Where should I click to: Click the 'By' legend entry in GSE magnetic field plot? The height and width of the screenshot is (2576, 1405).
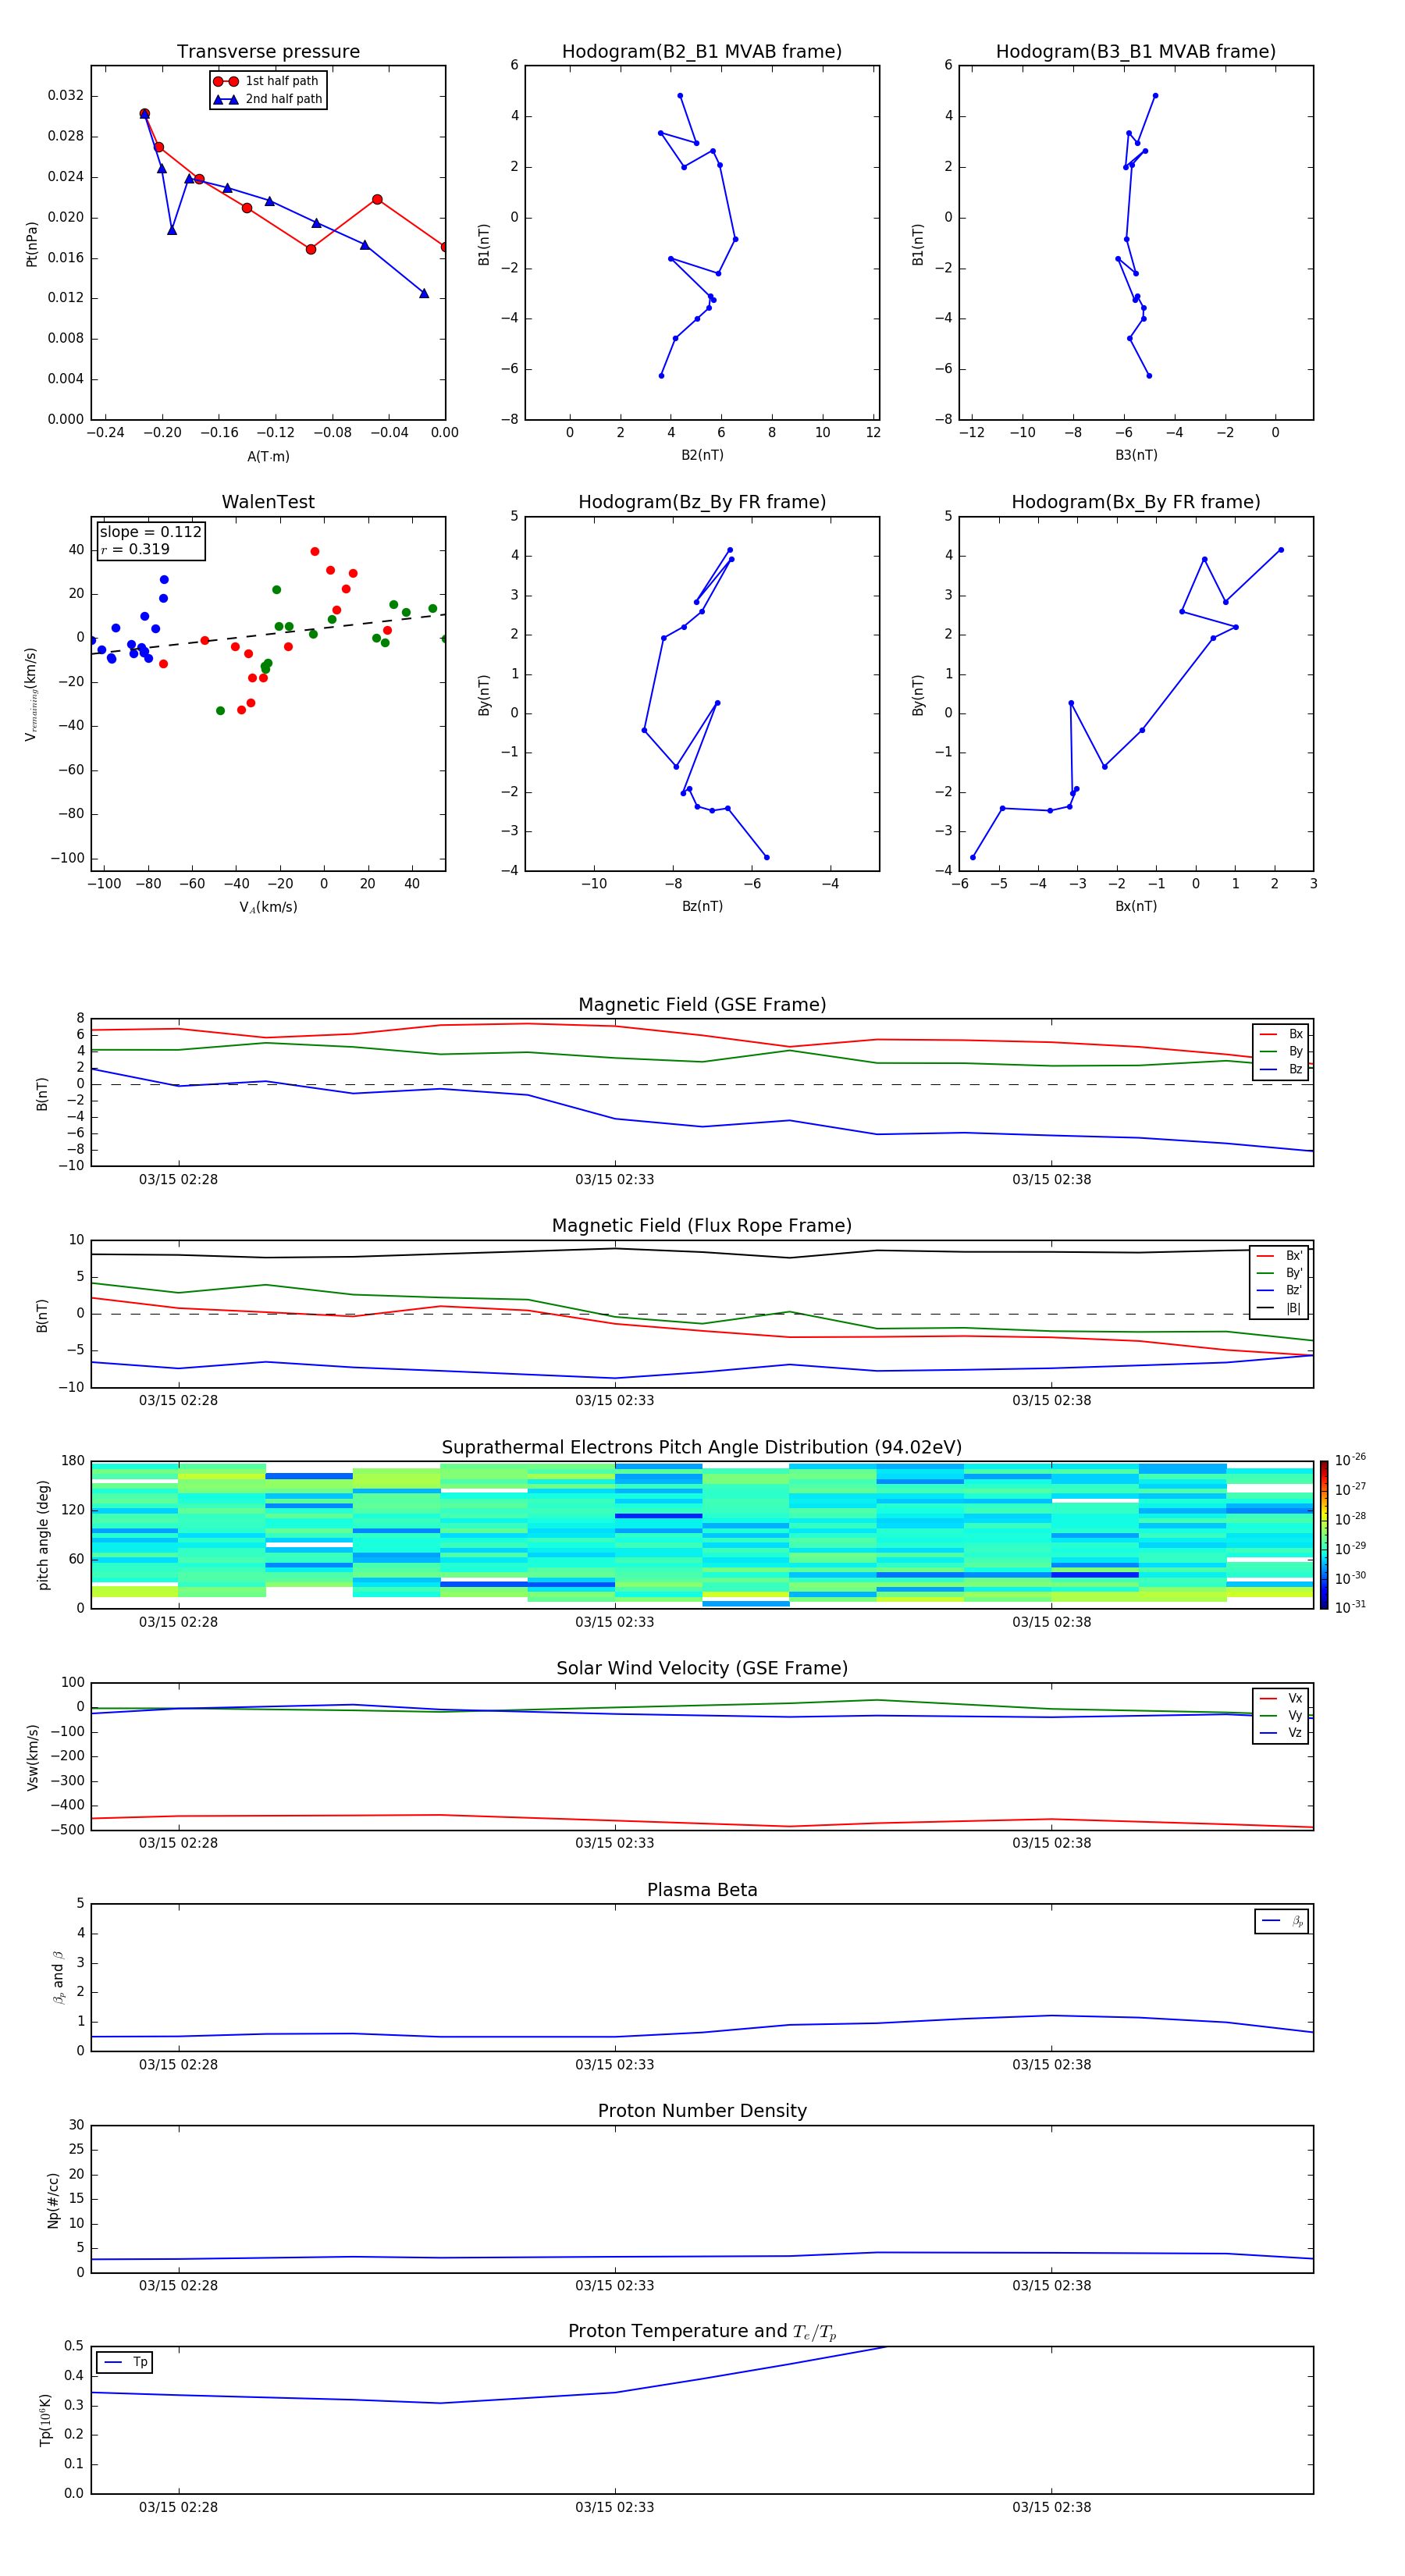pyautogui.click(x=1281, y=1051)
